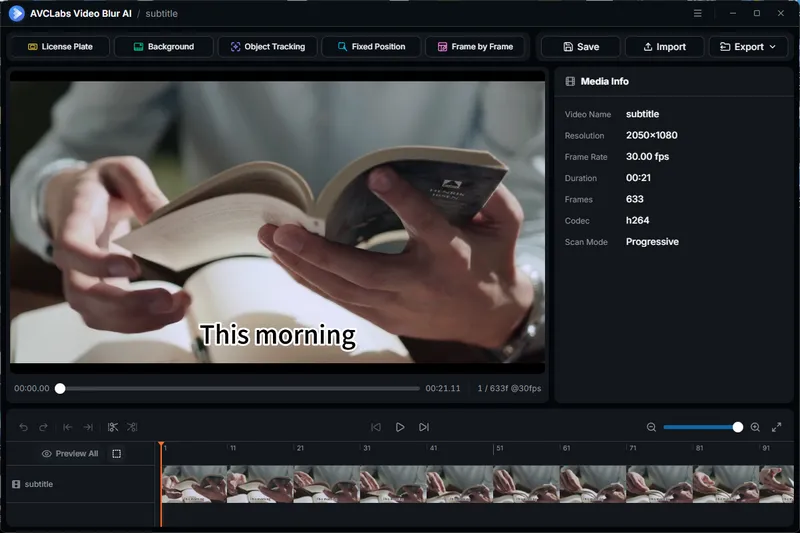Image resolution: width=800 pixels, height=533 pixels.
Task: Select the Object Tracking tab
Action: click(267, 46)
